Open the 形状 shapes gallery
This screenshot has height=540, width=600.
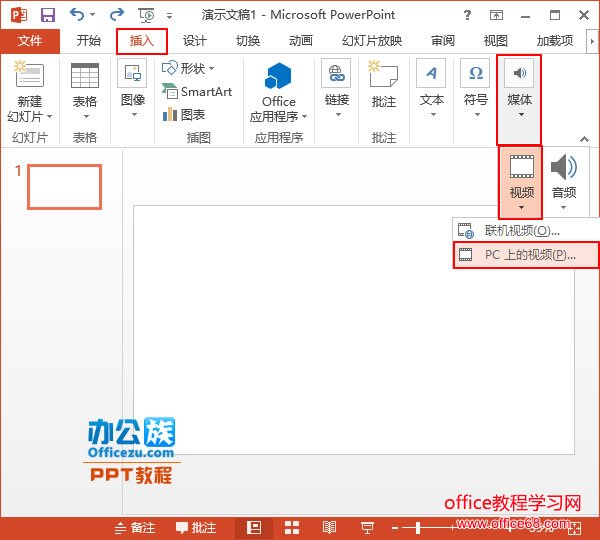(x=188, y=69)
